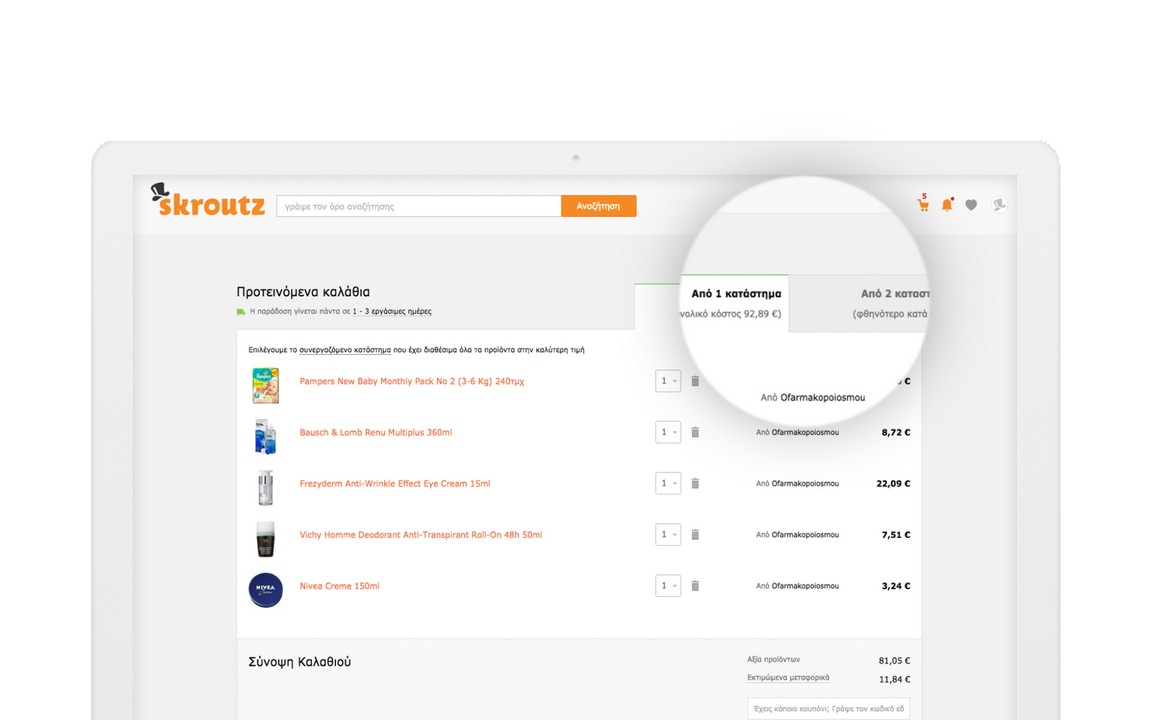Click the coupon code input field

tap(829, 708)
